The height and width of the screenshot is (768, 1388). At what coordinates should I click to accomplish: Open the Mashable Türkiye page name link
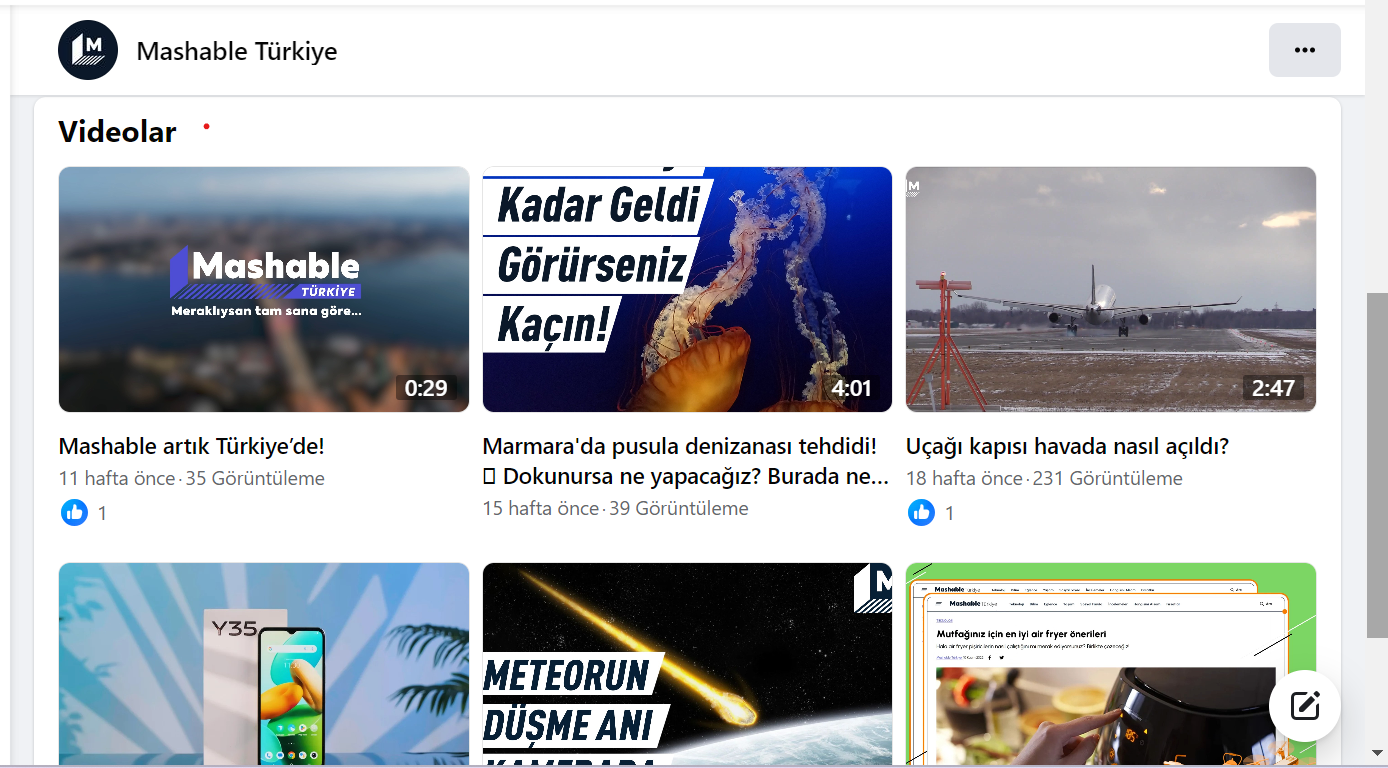point(237,51)
